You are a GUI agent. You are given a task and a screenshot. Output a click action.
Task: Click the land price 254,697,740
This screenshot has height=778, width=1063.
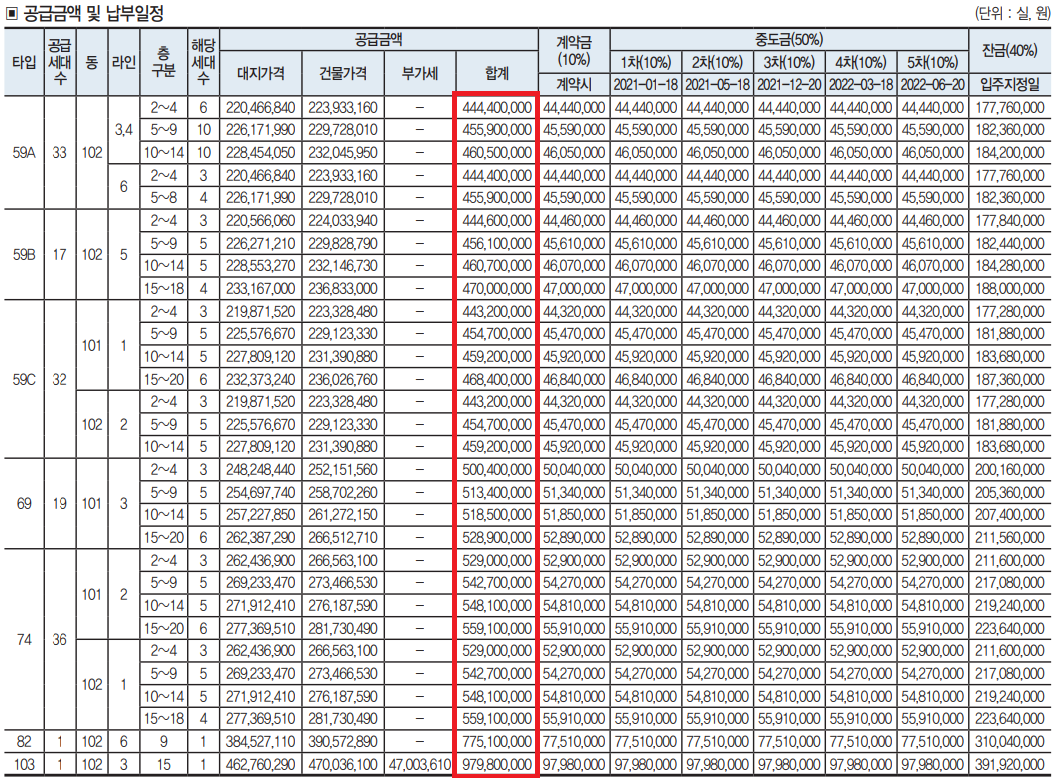260,492
